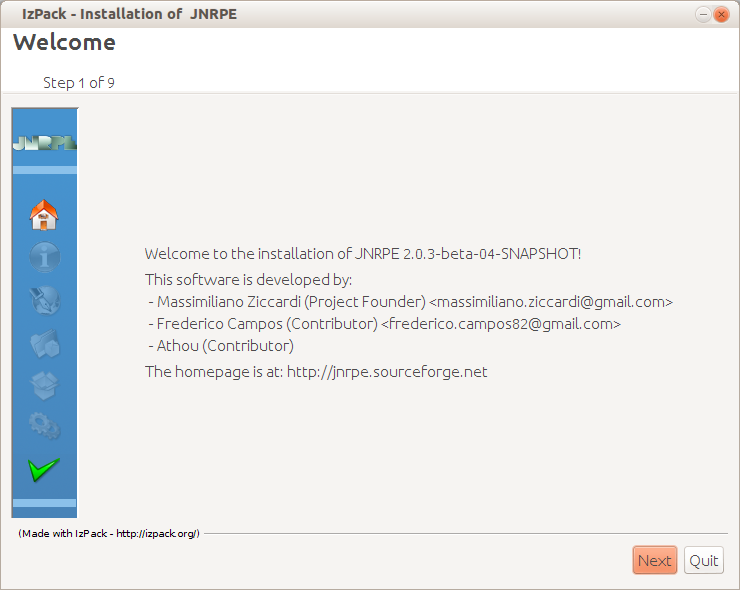Image resolution: width=740 pixels, height=590 pixels.
Task: Select the information step icon in sidebar
Action: pos(44,257)
